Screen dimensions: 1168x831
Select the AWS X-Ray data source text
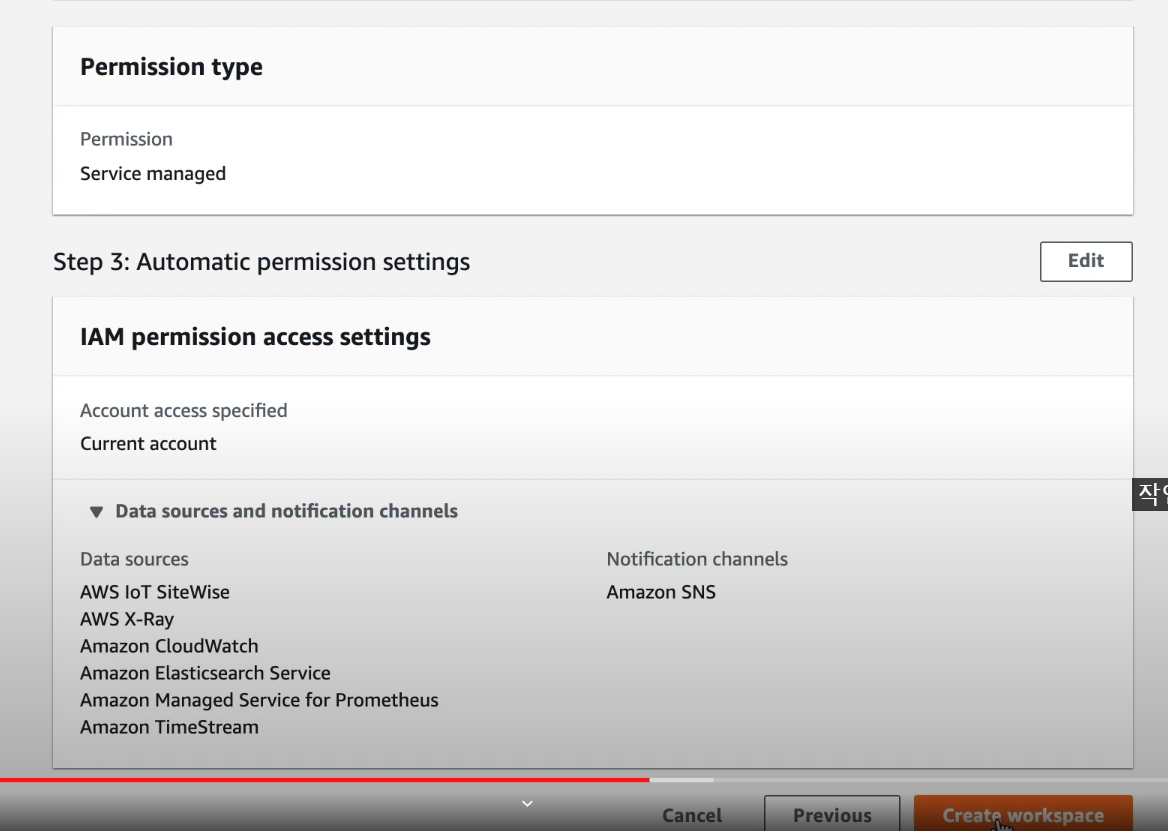click(127, 619)
